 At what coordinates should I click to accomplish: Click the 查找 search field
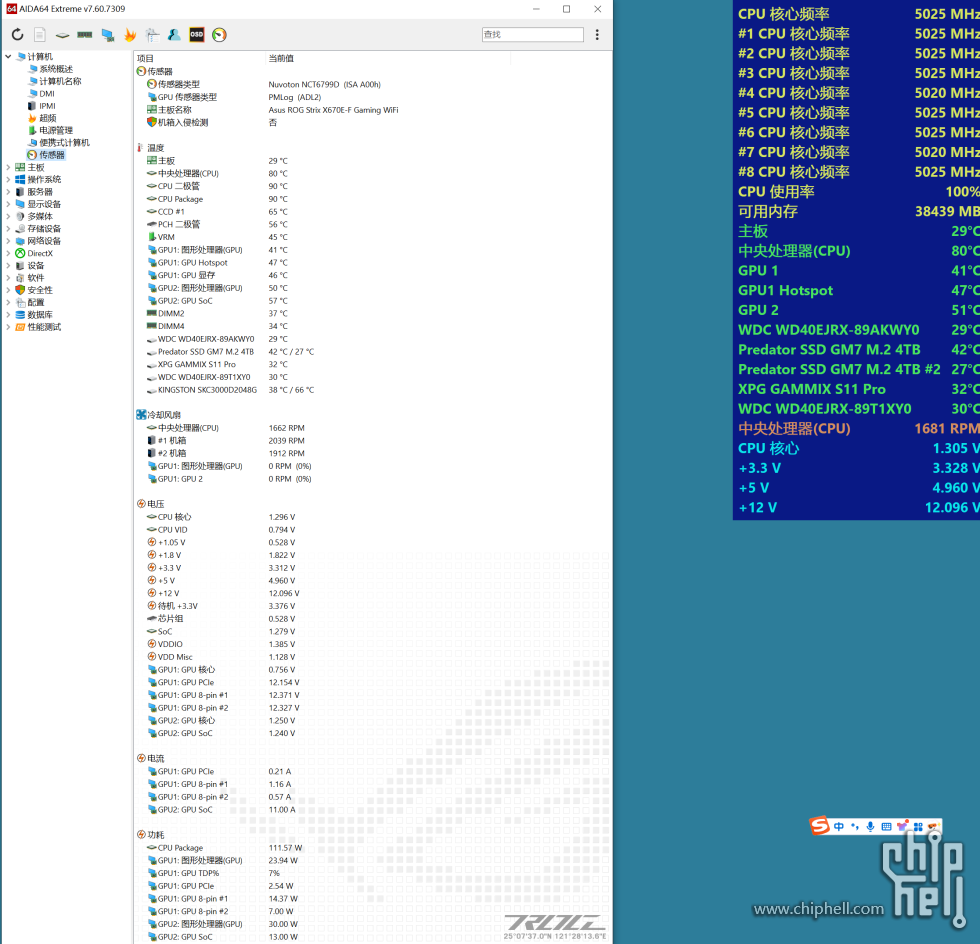532,34
